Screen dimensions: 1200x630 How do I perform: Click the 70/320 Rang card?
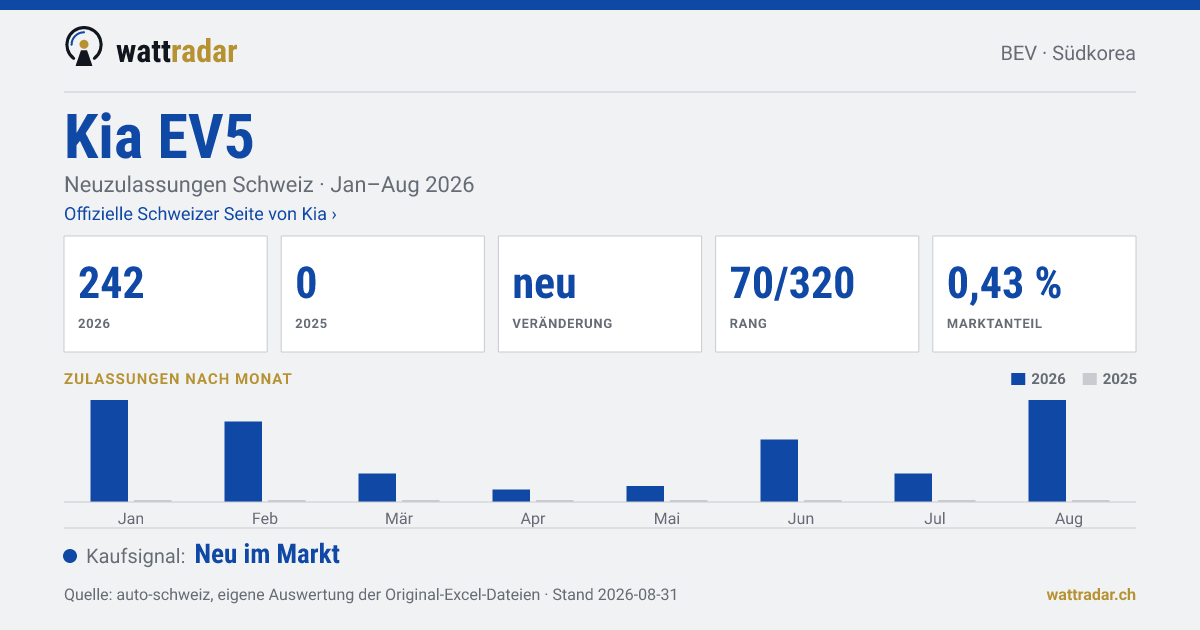(x=817, y=294)
